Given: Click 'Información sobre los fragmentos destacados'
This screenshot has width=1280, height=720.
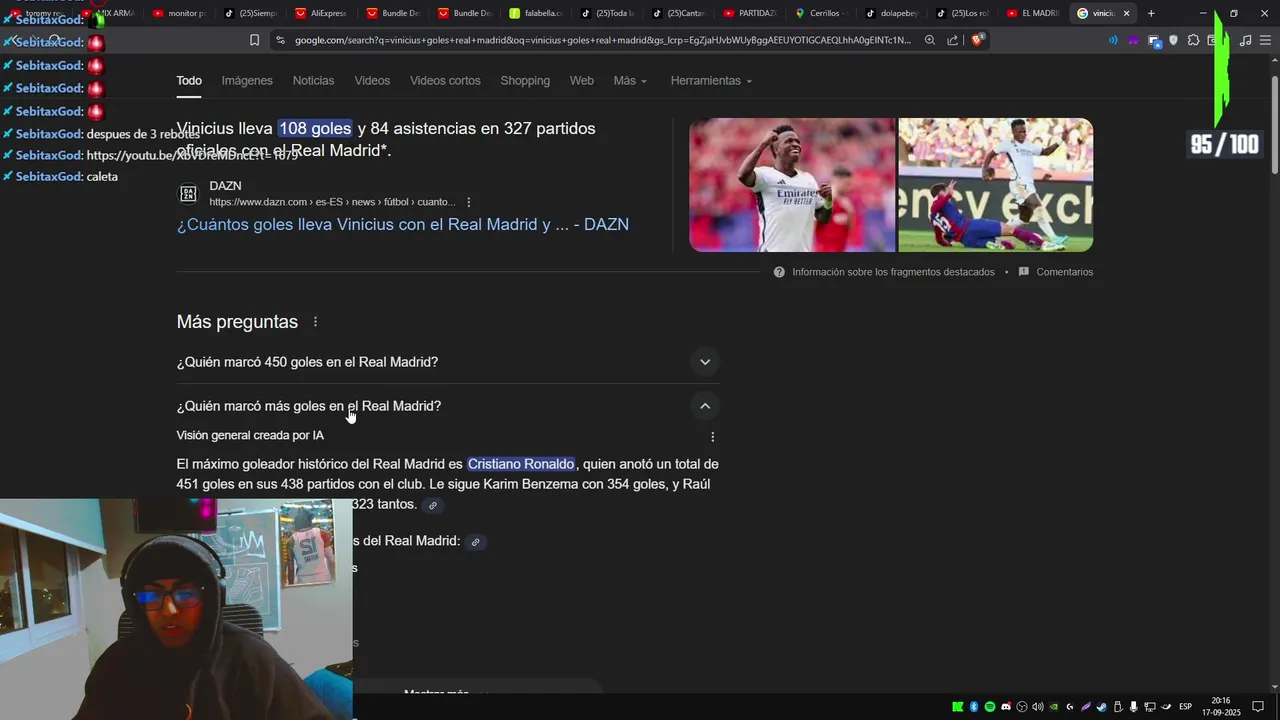Looking at the screenshot, I should [x=893, y=272].
